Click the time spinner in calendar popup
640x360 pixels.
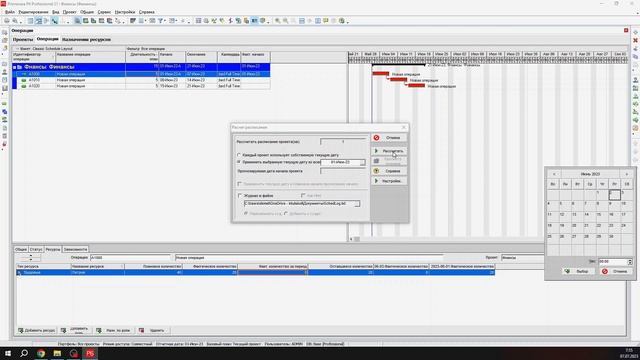click(x=630, y=262)
